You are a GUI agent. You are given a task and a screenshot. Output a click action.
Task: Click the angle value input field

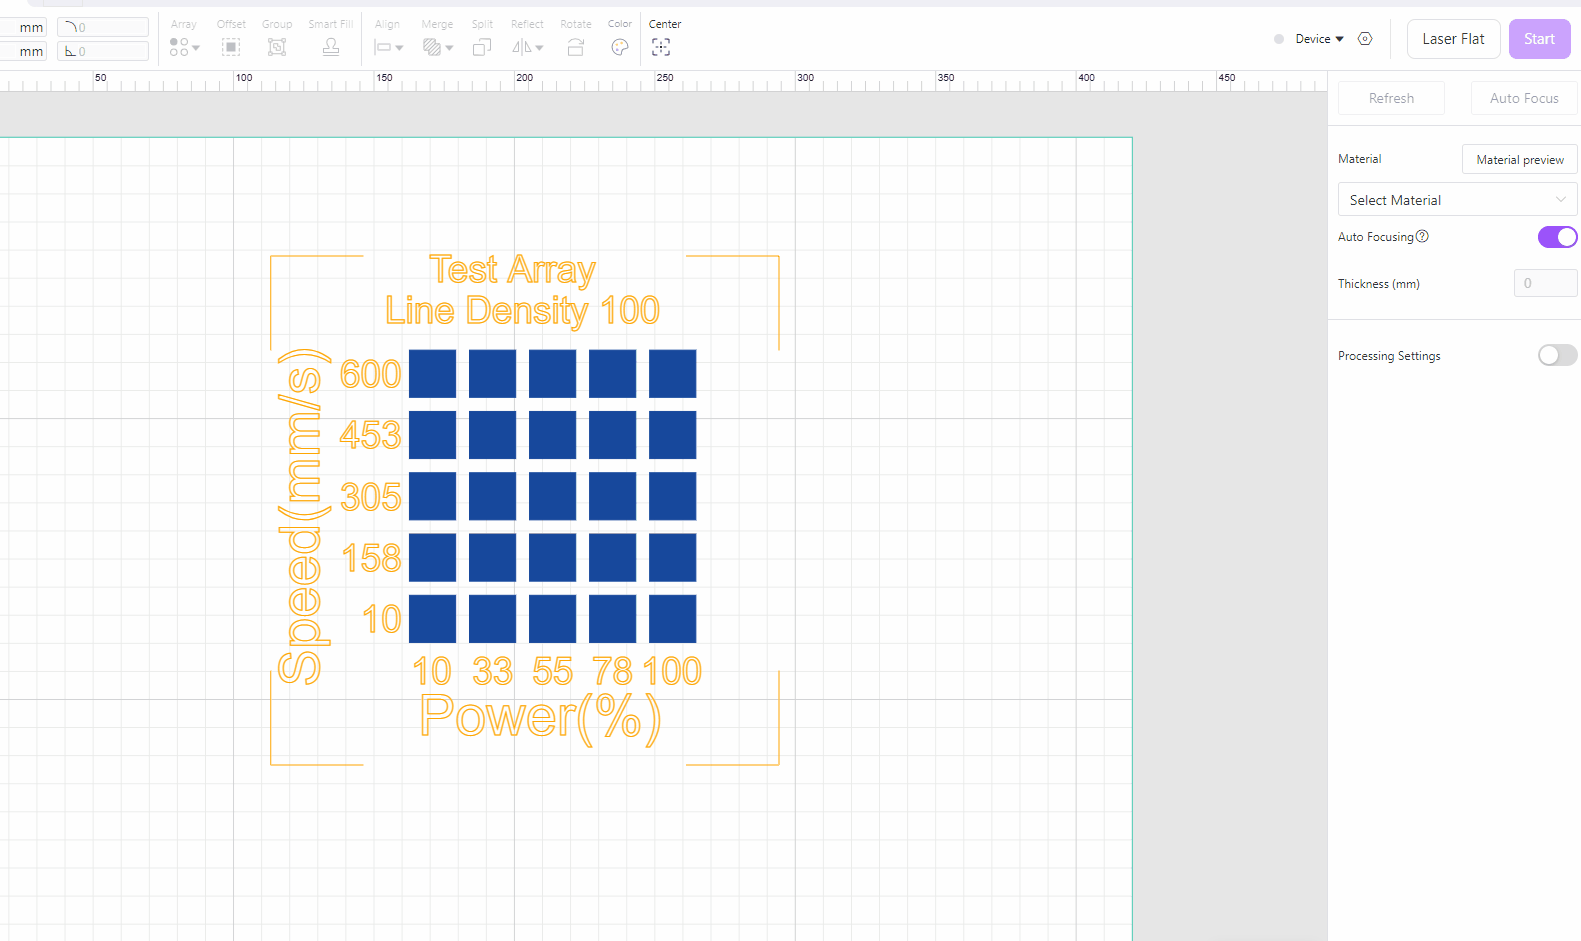tap(103, 51)
